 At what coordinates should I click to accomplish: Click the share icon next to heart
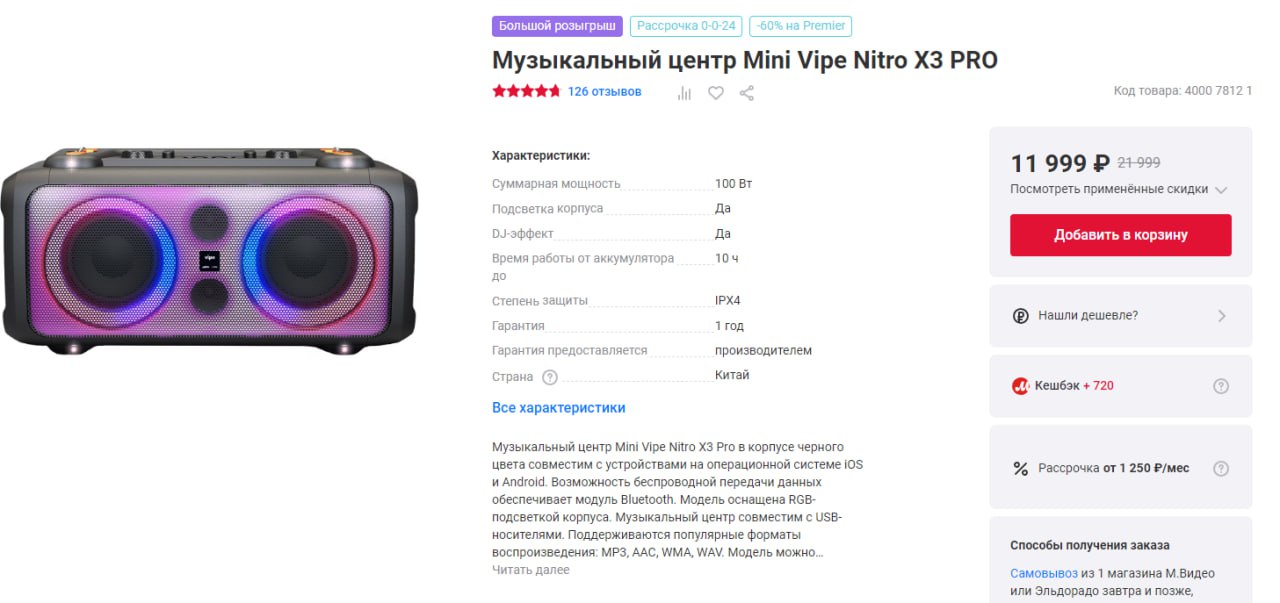[x=747, y=92]
